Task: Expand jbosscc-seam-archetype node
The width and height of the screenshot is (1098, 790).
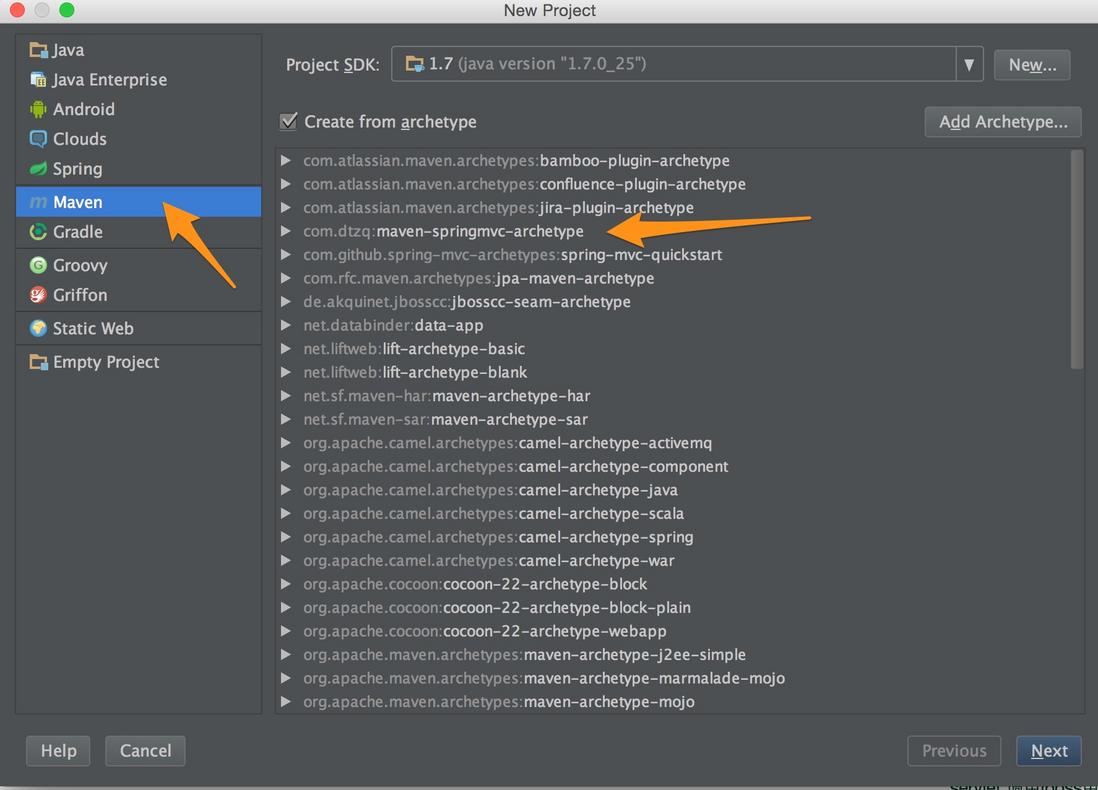Action: [286, 302]
